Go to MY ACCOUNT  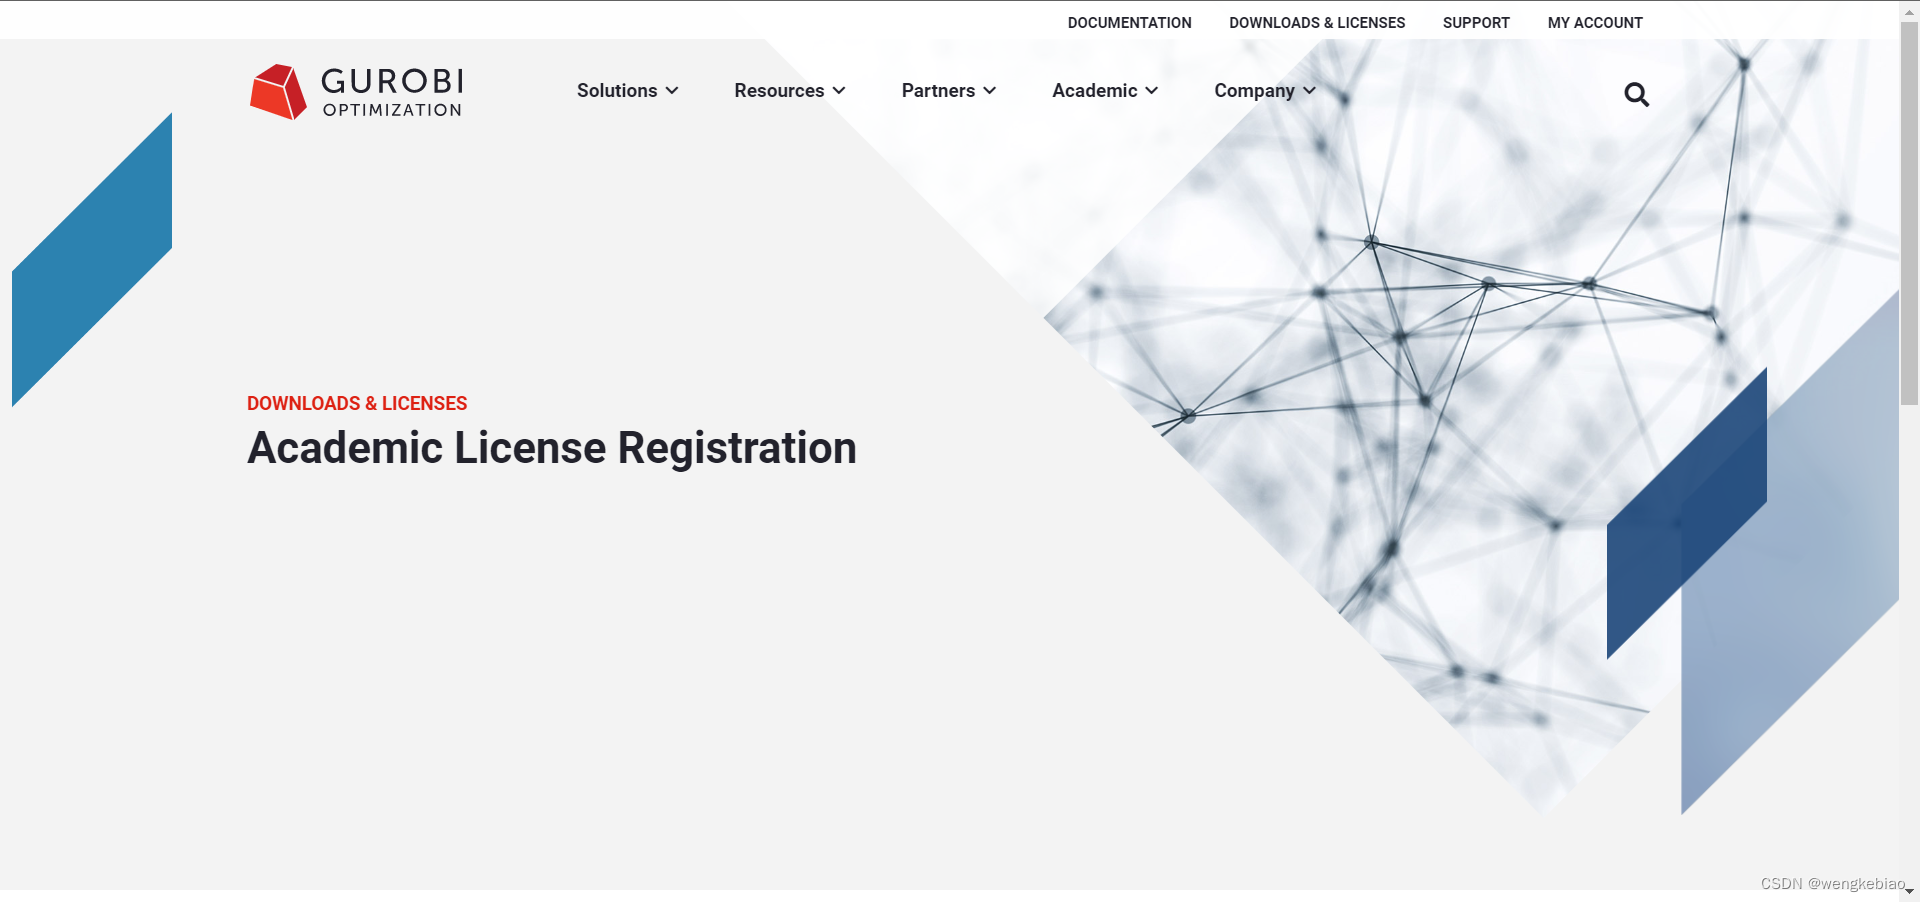(1594, 22)
